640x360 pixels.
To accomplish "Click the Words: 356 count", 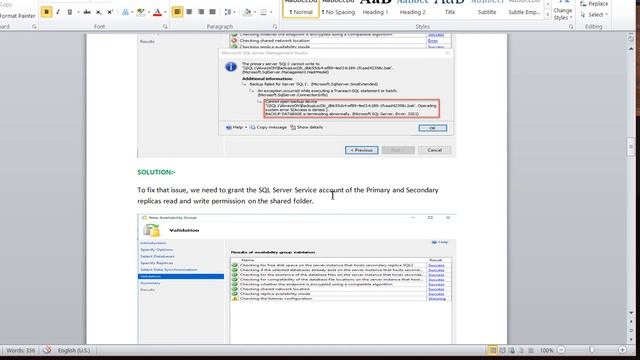I will click(x=20, y=350).
